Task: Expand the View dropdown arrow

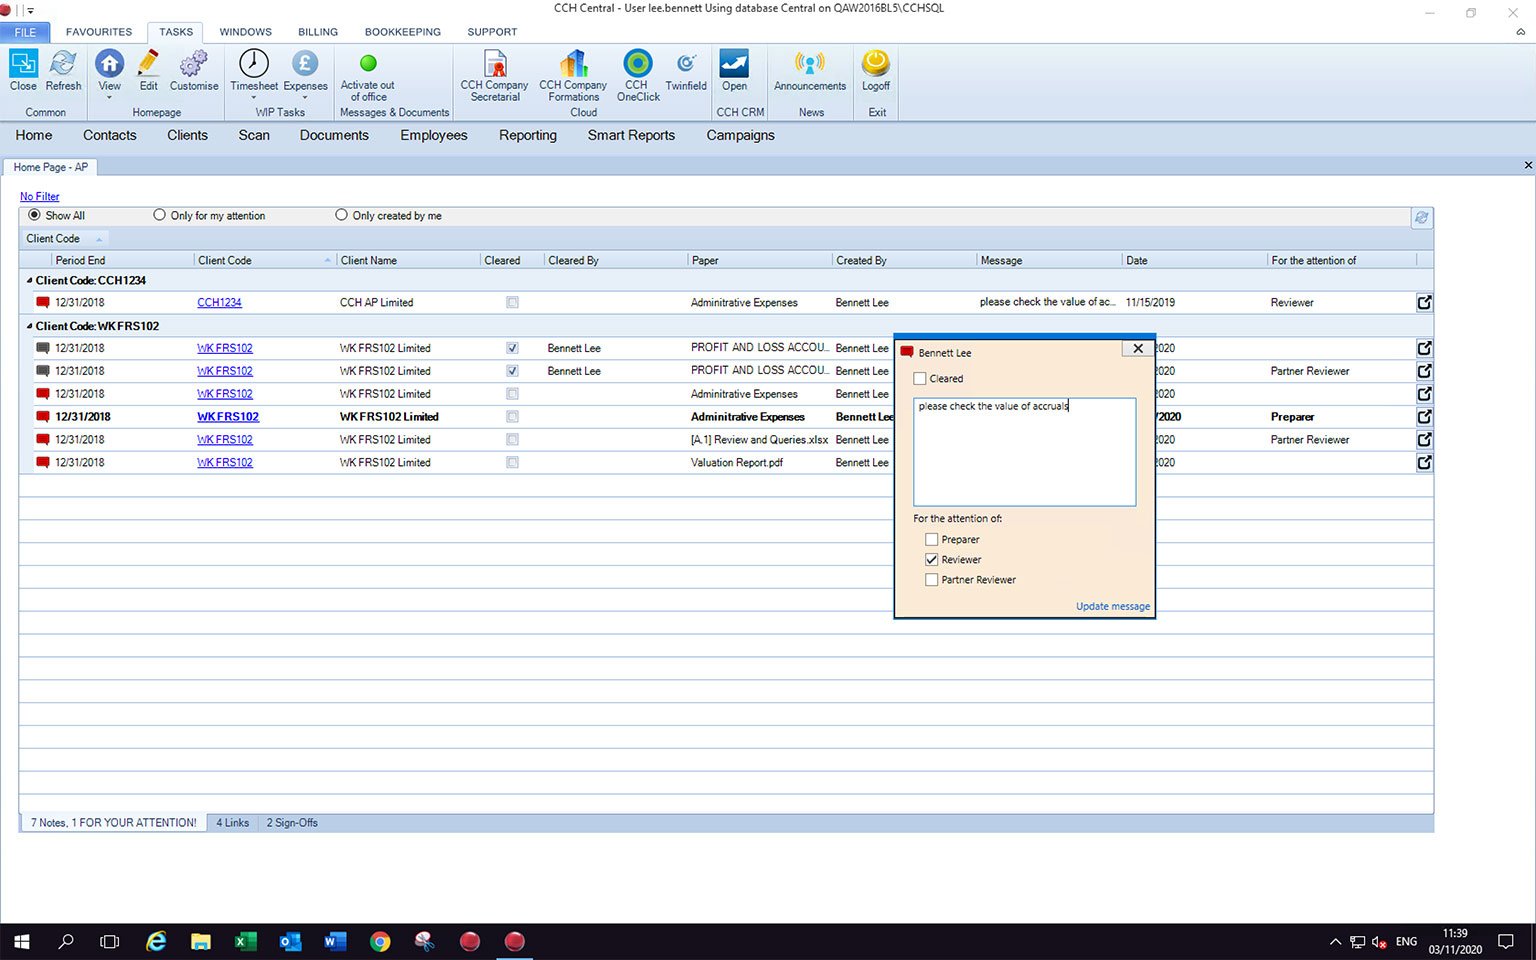Action: coord(109,98)
